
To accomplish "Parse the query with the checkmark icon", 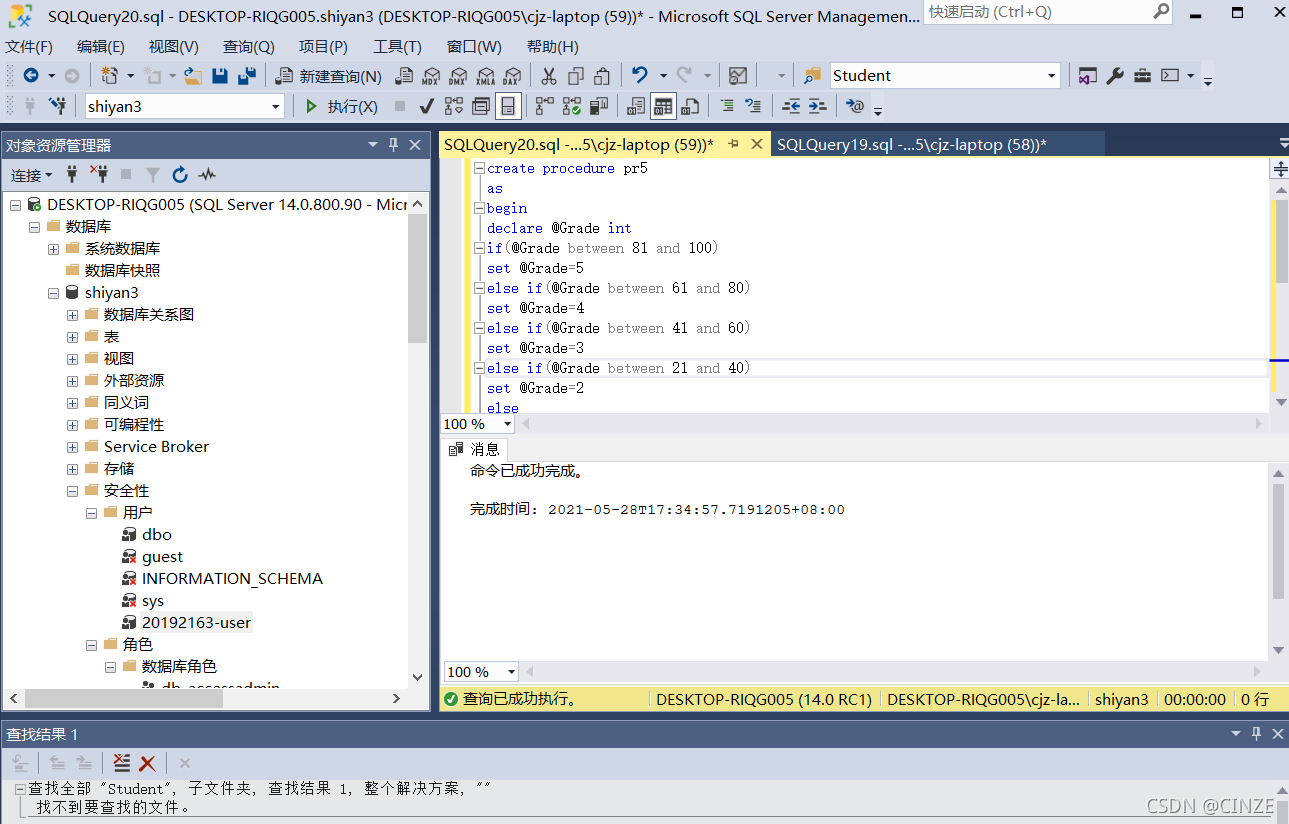I will (x=426, y=106).
